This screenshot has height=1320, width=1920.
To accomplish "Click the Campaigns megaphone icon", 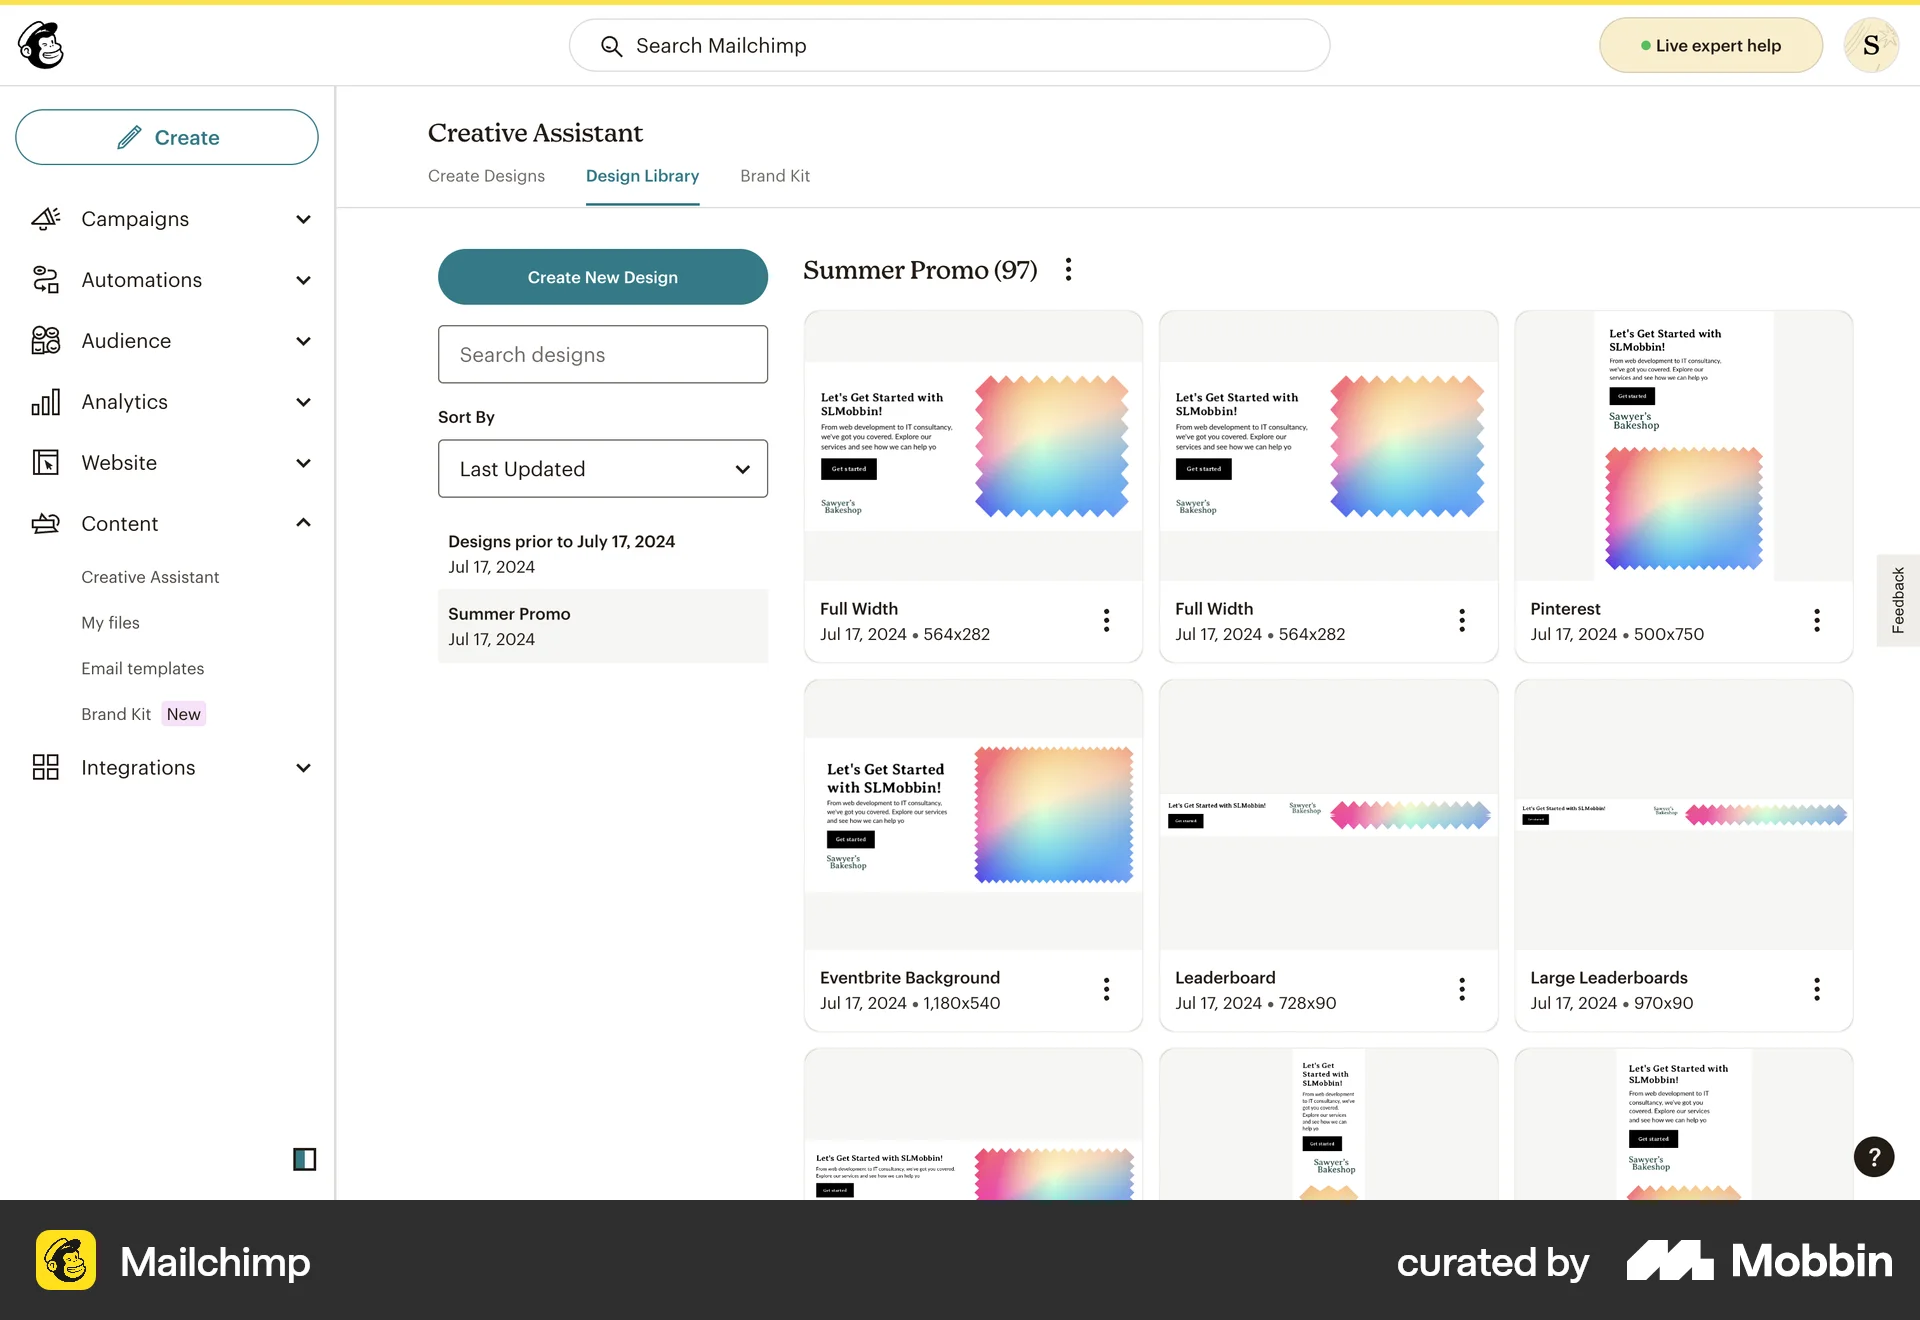I will (46, 219).
